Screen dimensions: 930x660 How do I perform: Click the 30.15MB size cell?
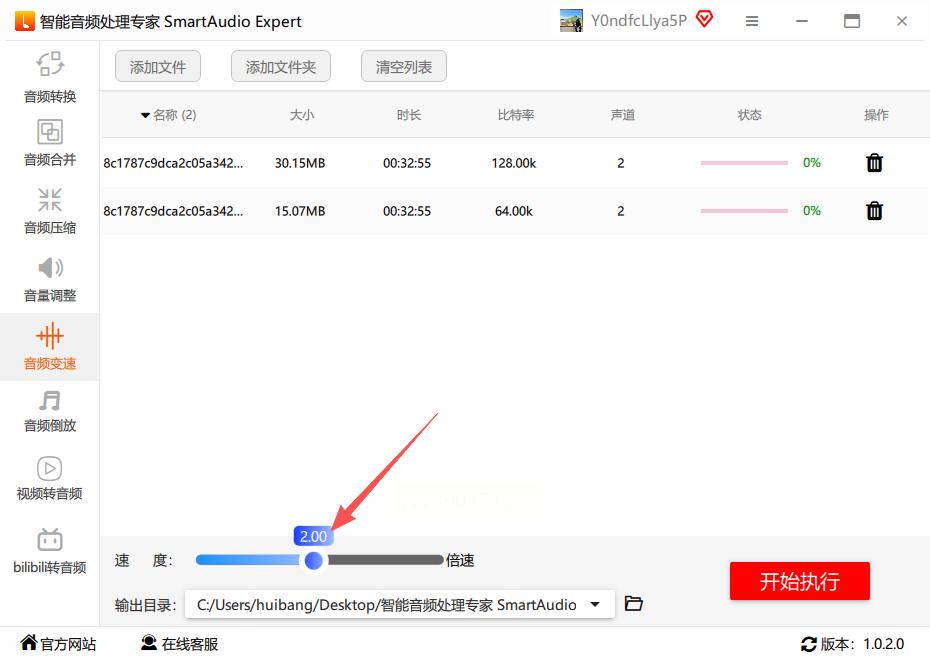point(300,163)
